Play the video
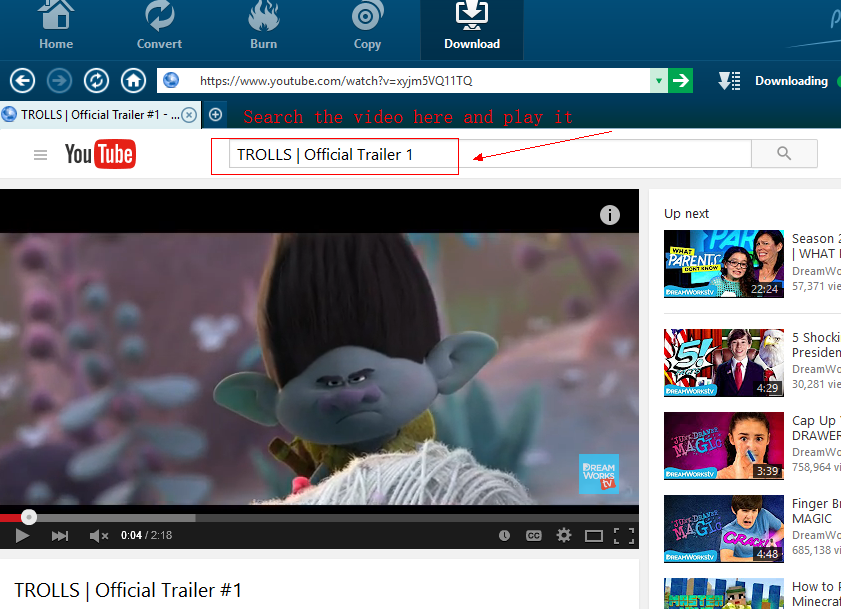Viewport: 841px width, 609px height. click(x=22, y=535)
